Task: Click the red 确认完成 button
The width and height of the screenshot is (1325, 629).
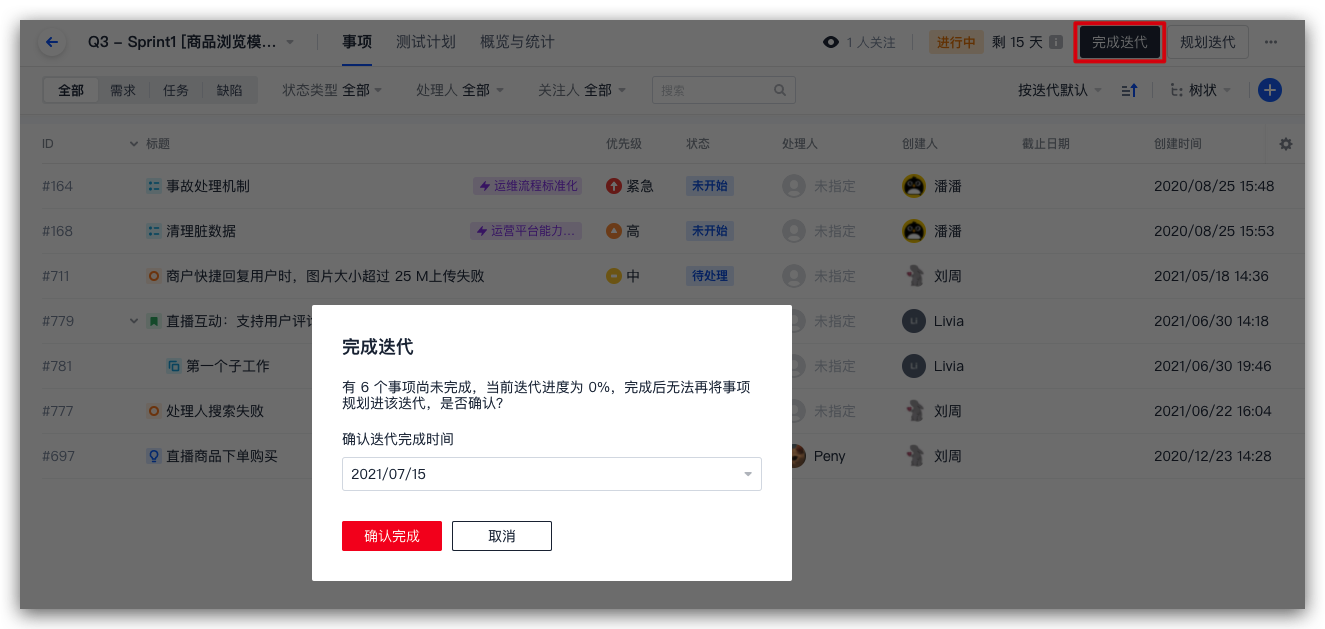Action: (392, 536)
